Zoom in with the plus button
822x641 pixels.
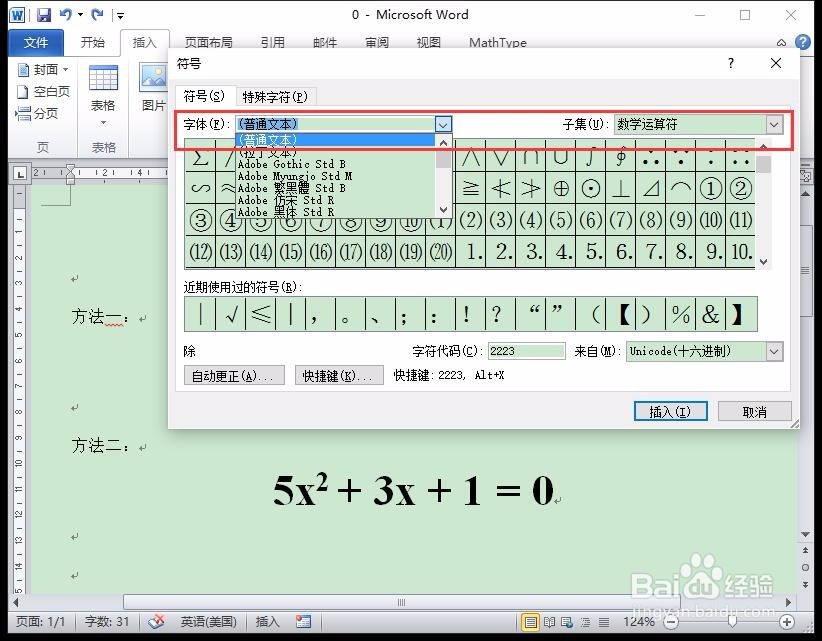(786, 622)
